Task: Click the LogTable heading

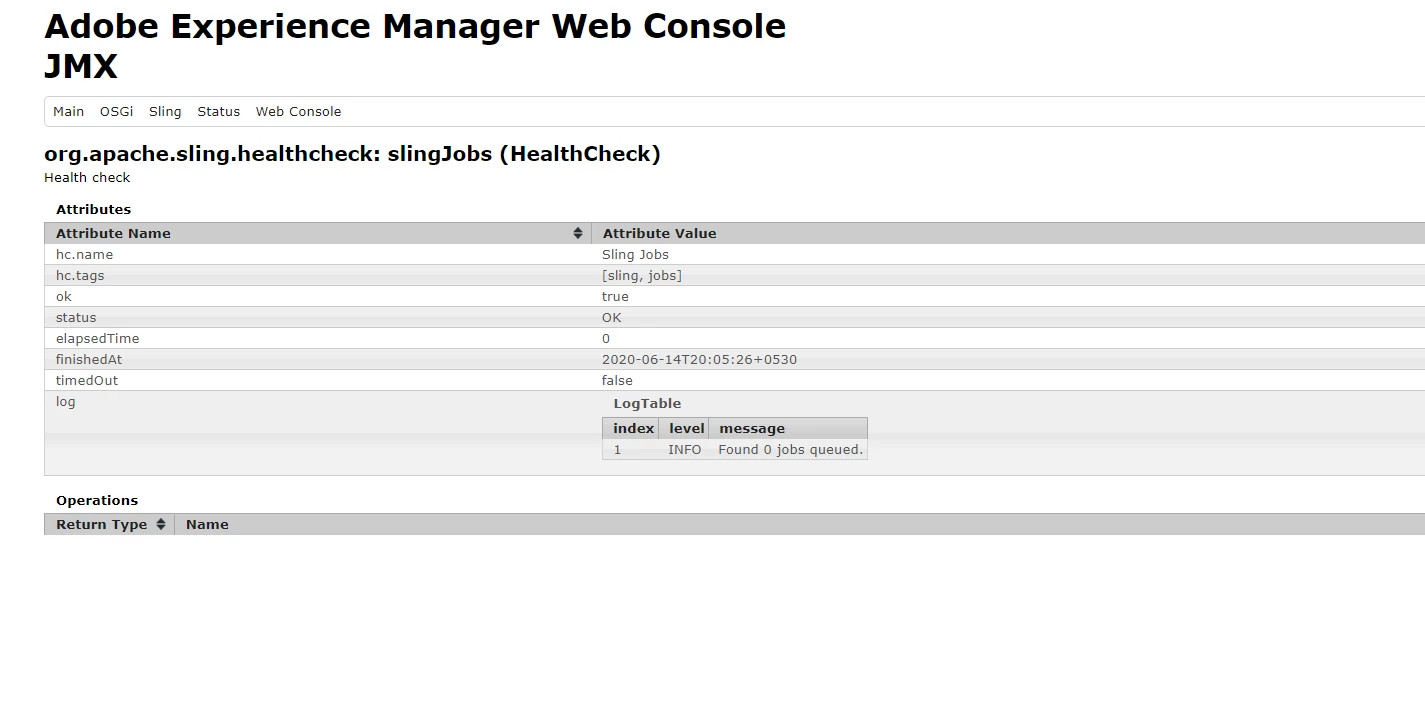Action: point(647,403)
